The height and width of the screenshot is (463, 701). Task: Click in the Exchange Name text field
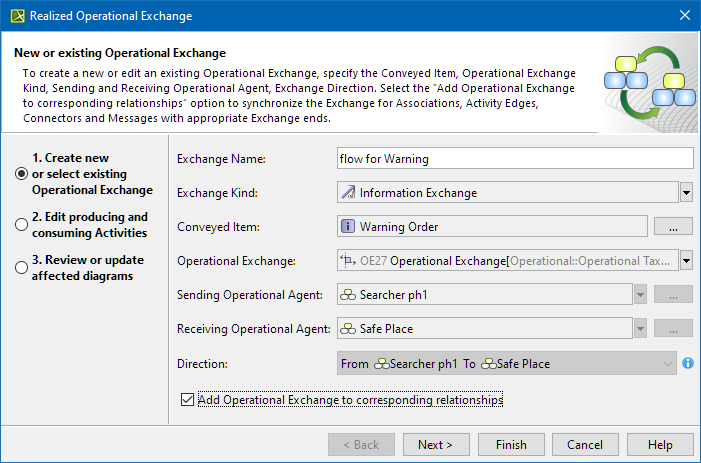point(515,158)
